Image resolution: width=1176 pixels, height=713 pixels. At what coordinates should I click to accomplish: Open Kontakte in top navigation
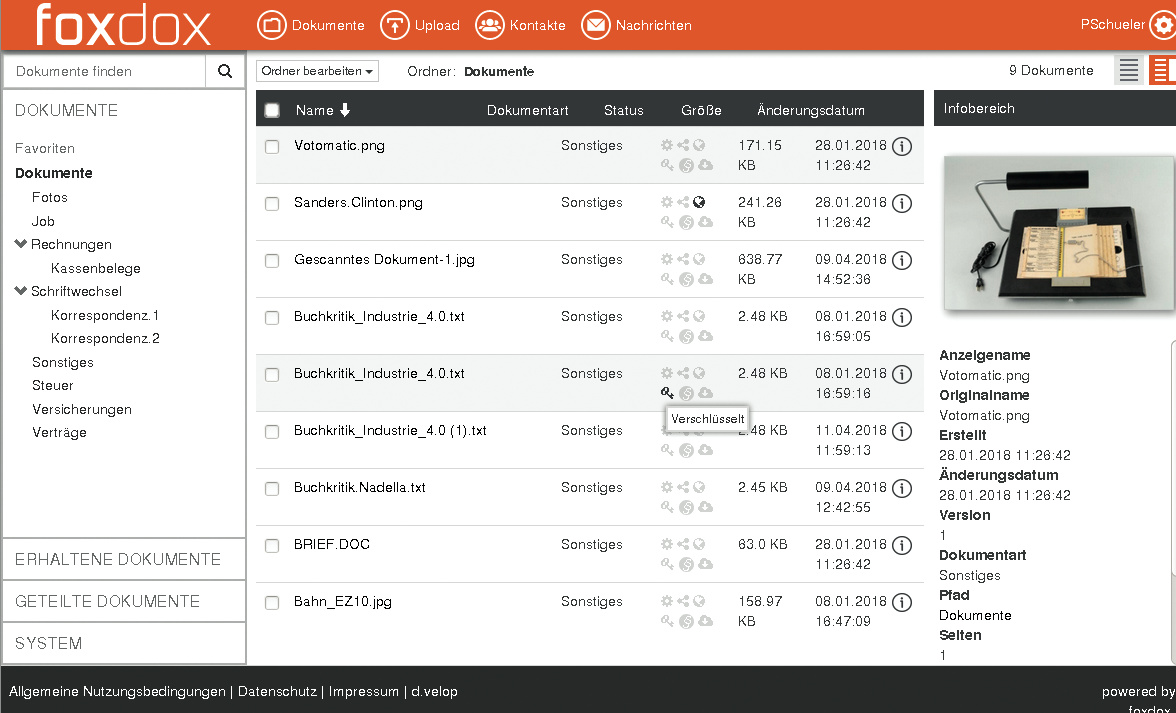pos(520,25)
